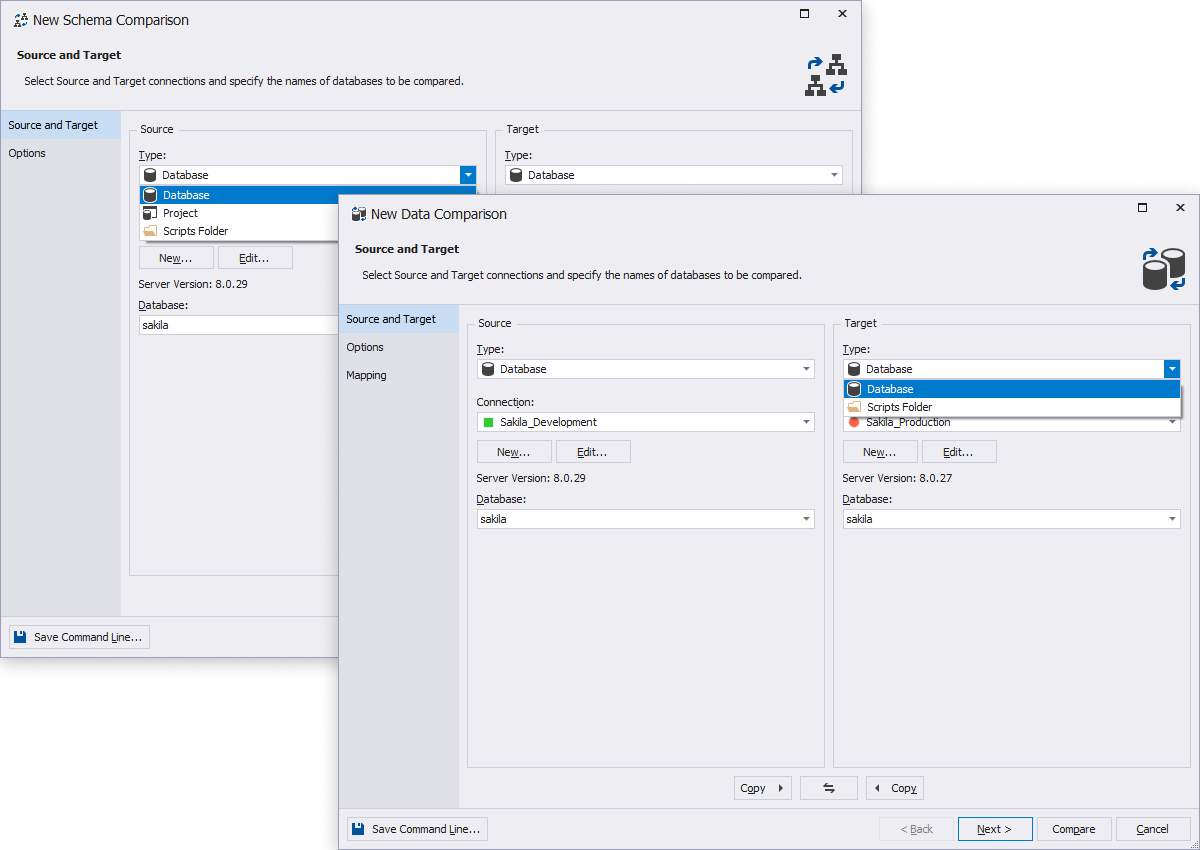This screenshot has height=850, width=1200.
Task: Open the Target Type dropdown in Schema Comparison
Action: pos(834,175)
